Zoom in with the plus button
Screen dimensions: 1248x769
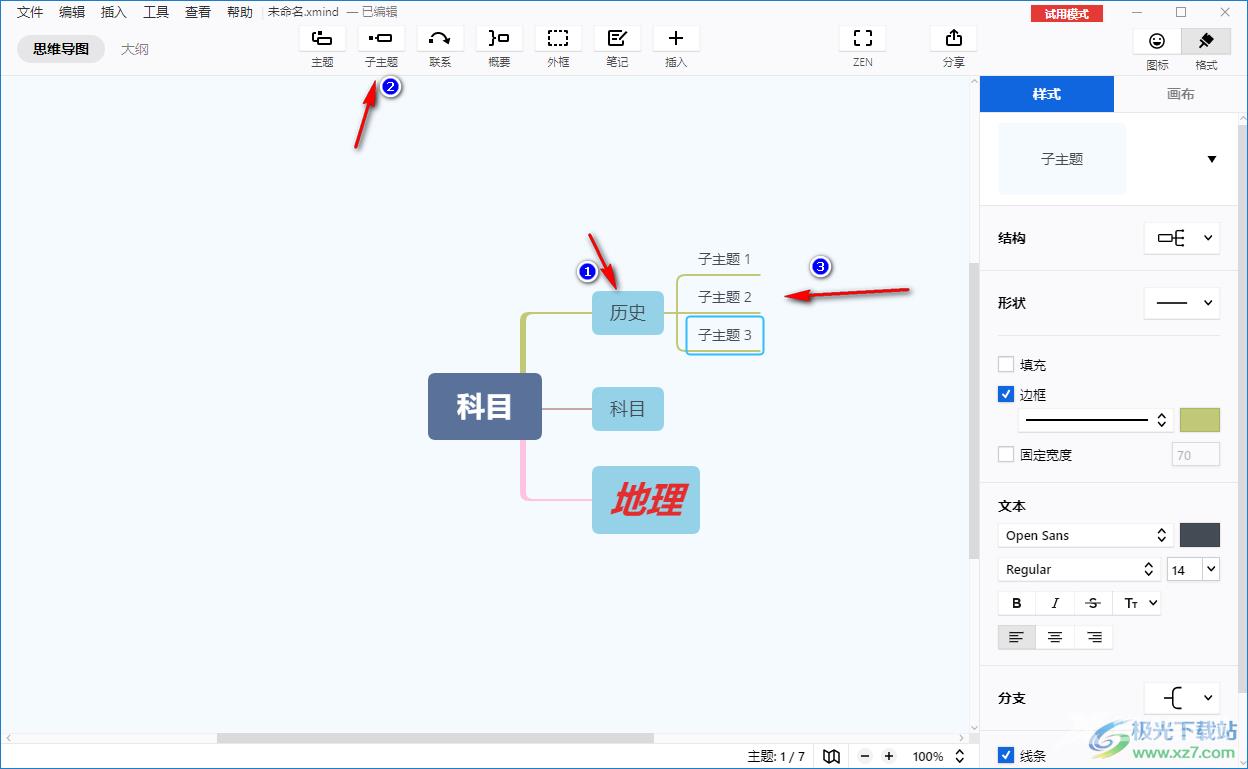889,757
